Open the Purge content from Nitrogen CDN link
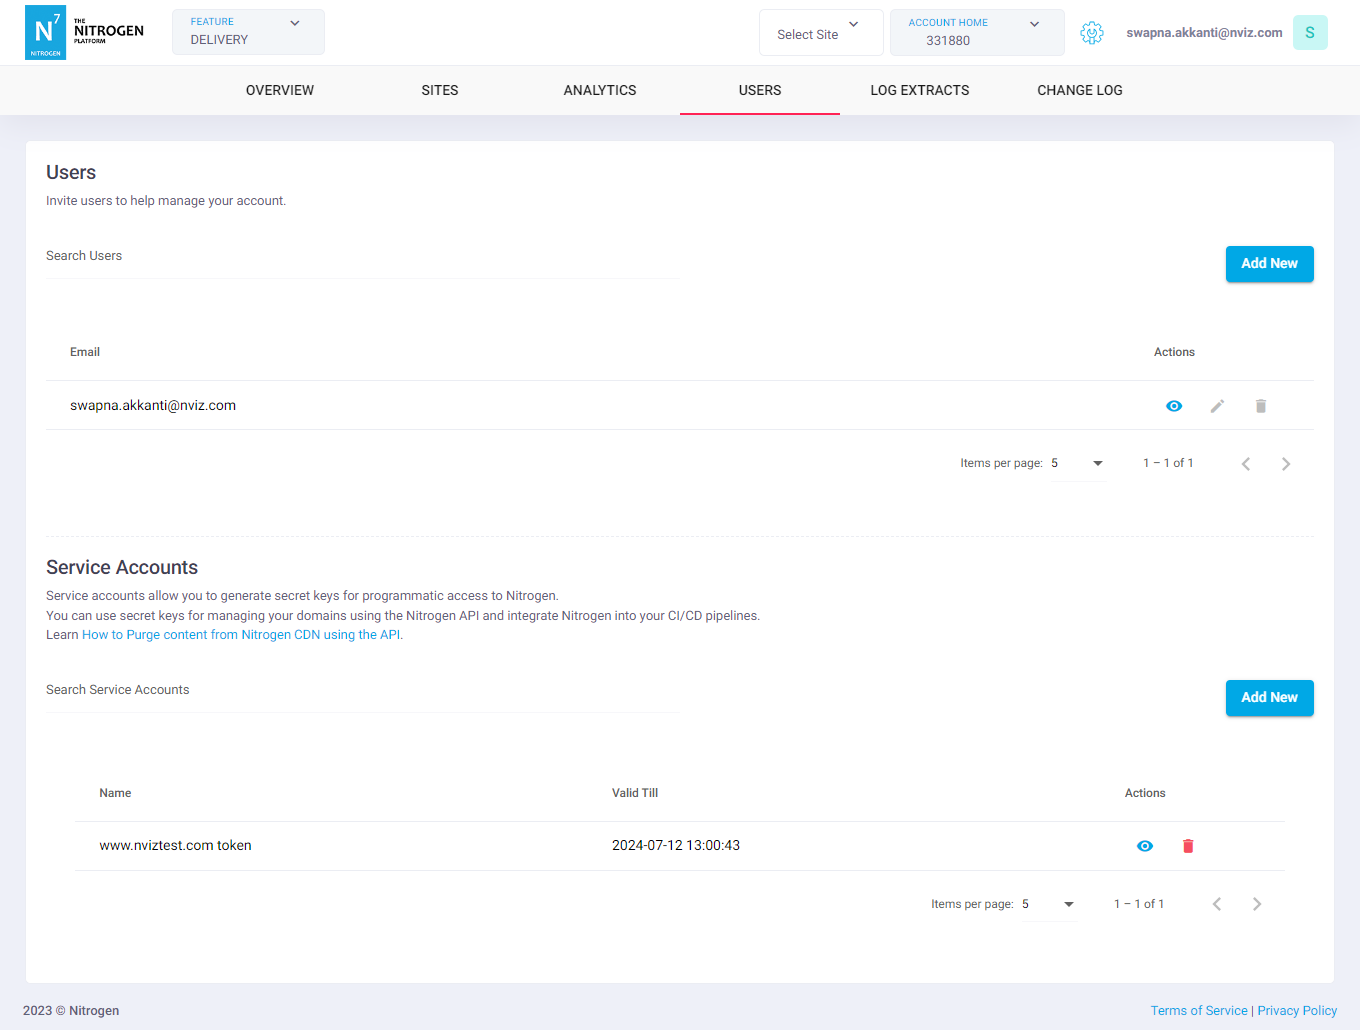The image size is (1360, 1030). coord(241,635)
